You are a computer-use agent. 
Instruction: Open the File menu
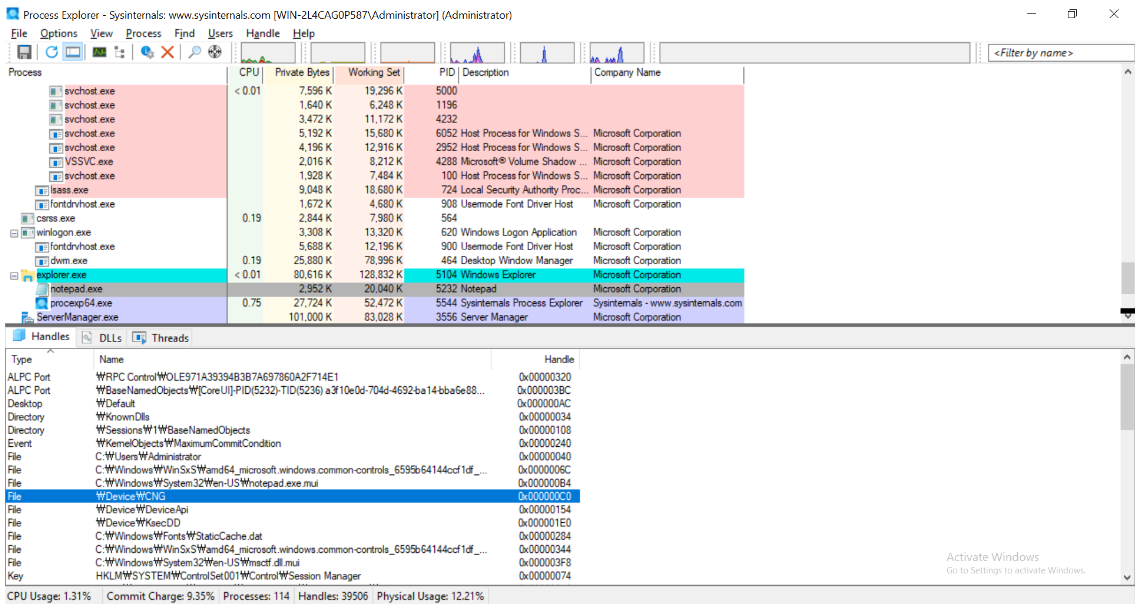coord(19,33)
